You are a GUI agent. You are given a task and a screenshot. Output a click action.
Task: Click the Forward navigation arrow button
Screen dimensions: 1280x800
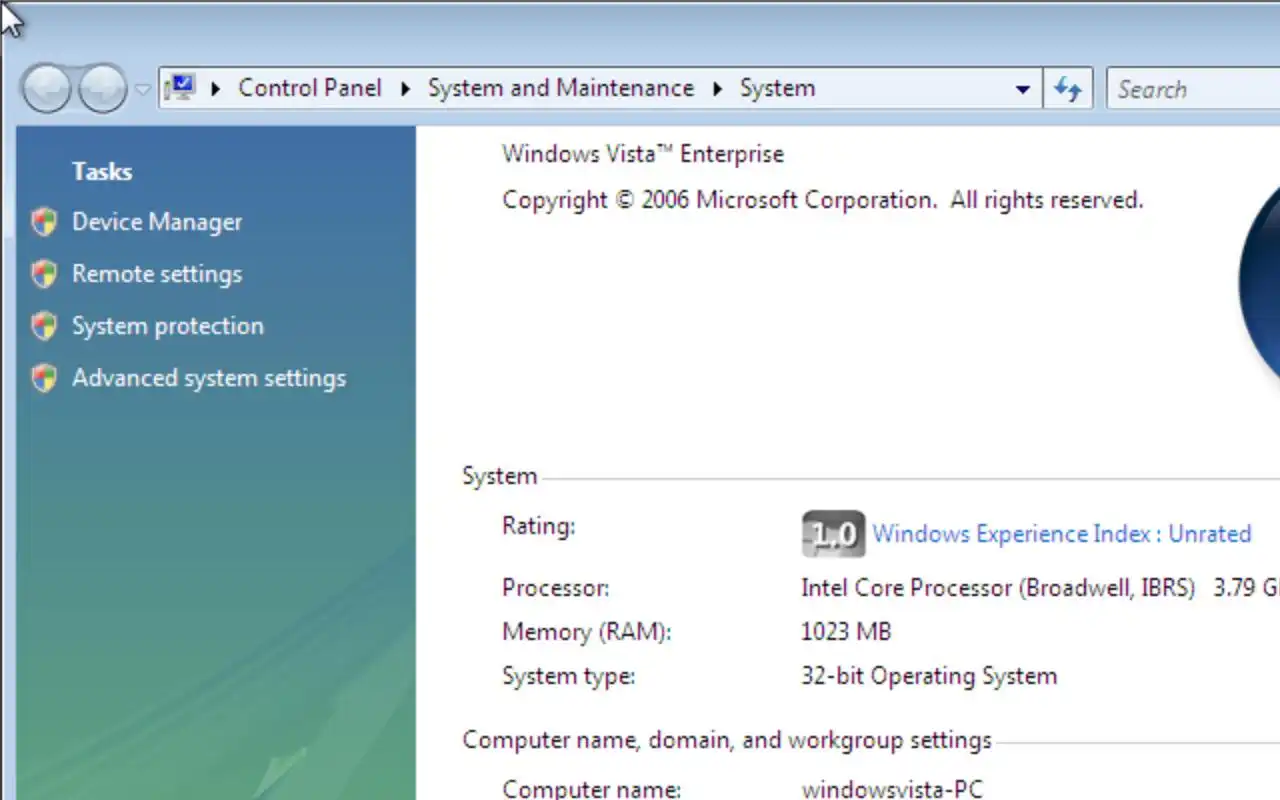pyautogui.click(x=102, y=89)
